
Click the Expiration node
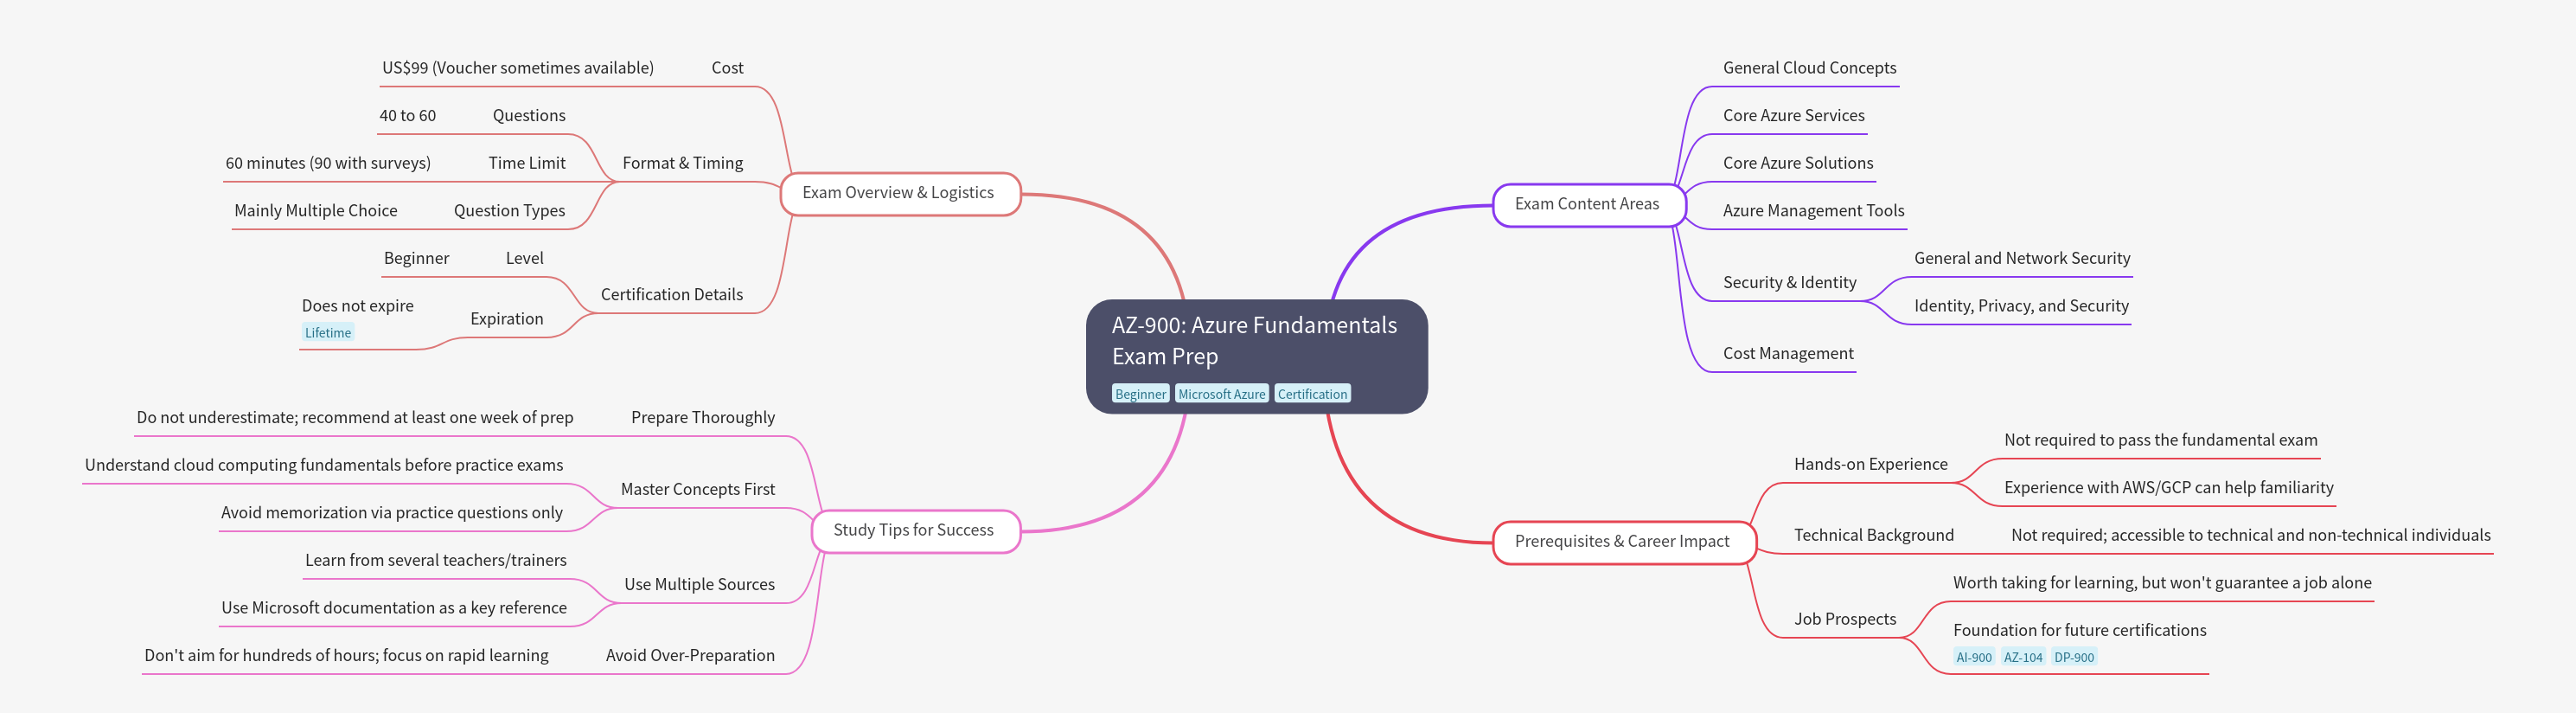(x=507, y=319)
